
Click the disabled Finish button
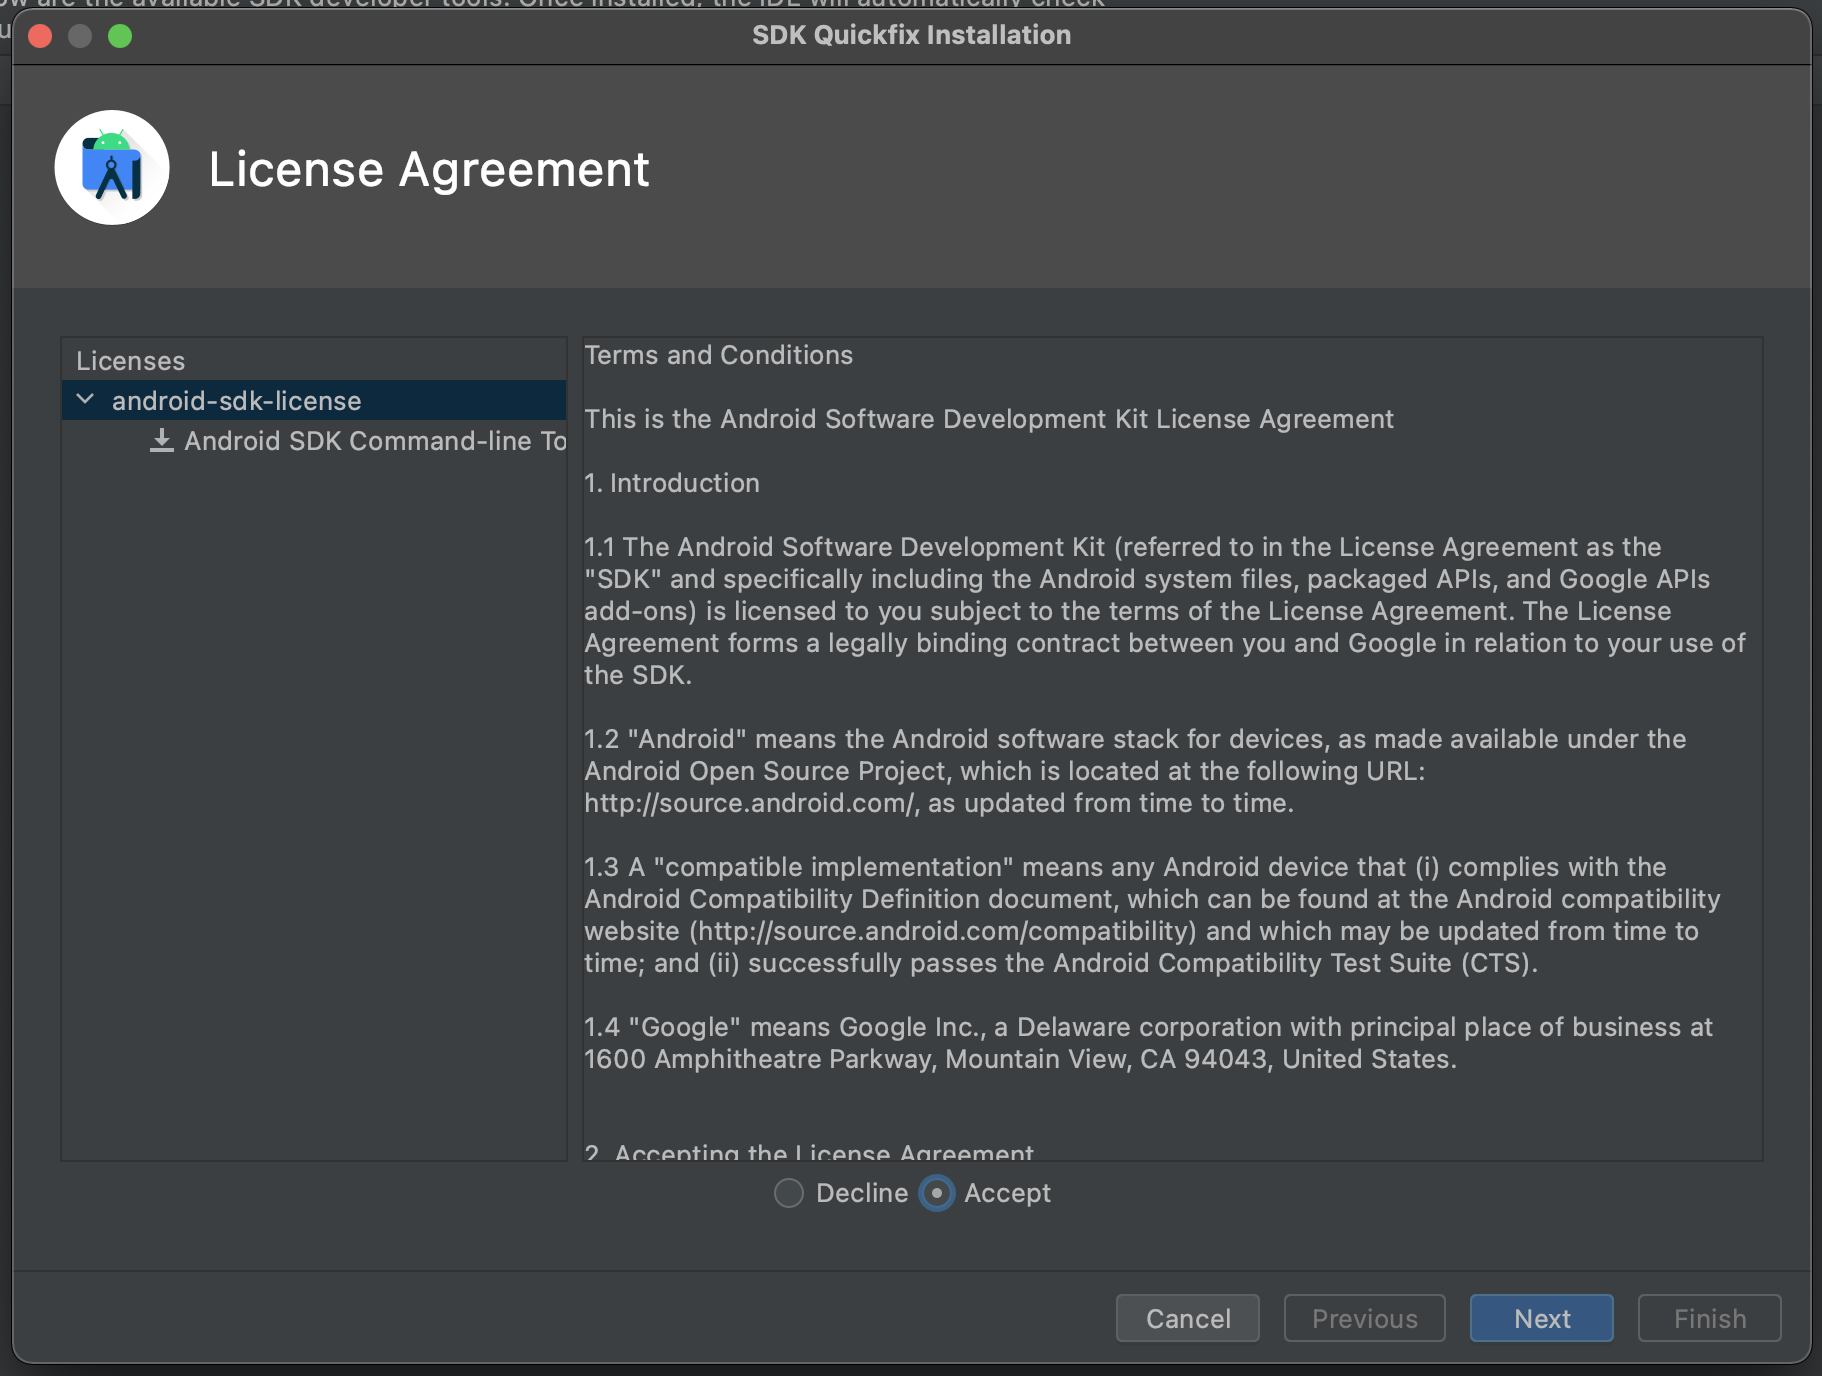[x=1710, y=1318]
